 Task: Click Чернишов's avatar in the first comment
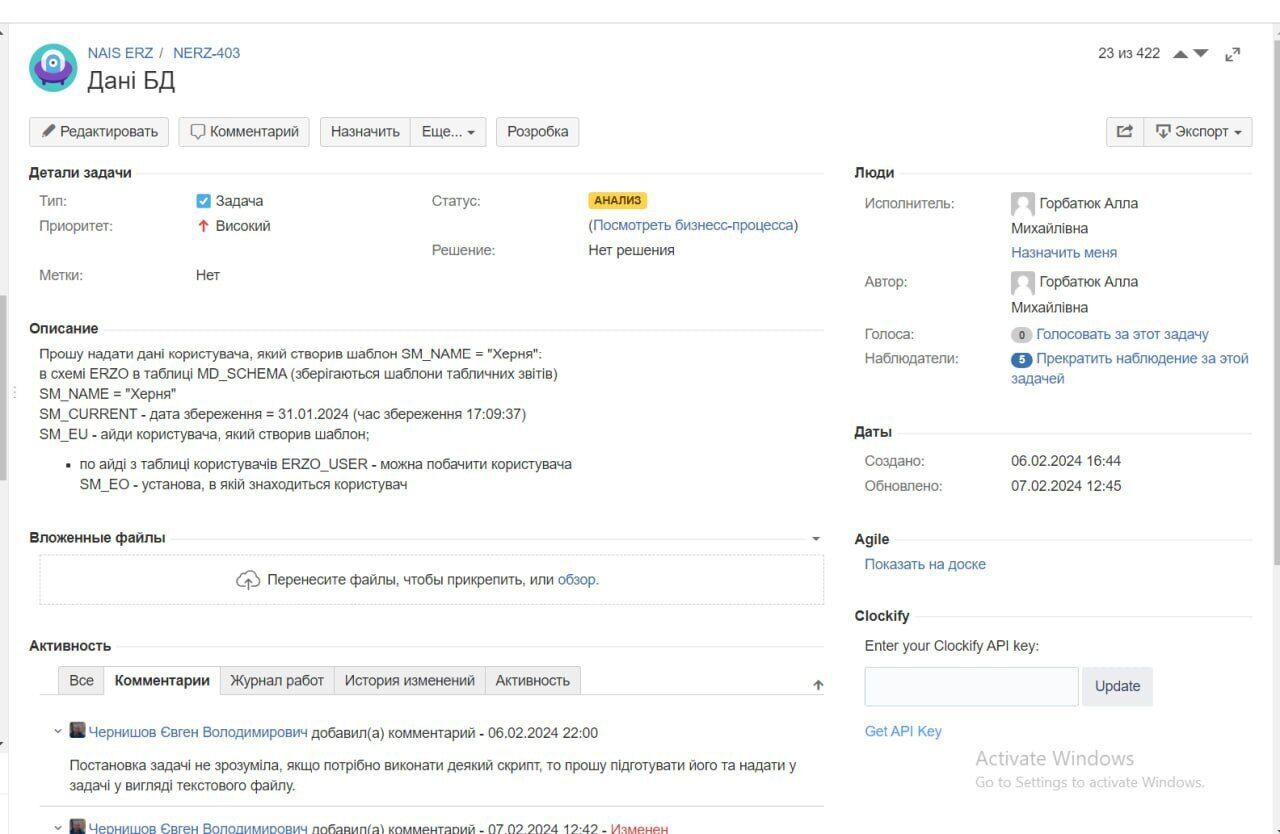coord(77,731)
